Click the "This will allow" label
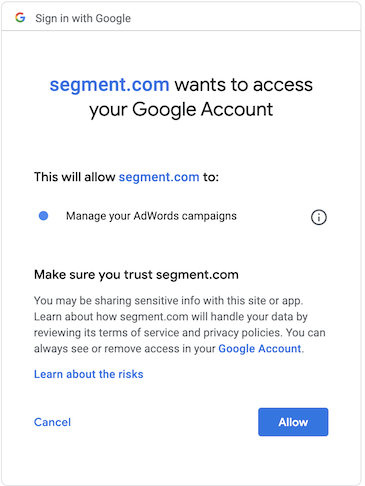 click(75, 177)
